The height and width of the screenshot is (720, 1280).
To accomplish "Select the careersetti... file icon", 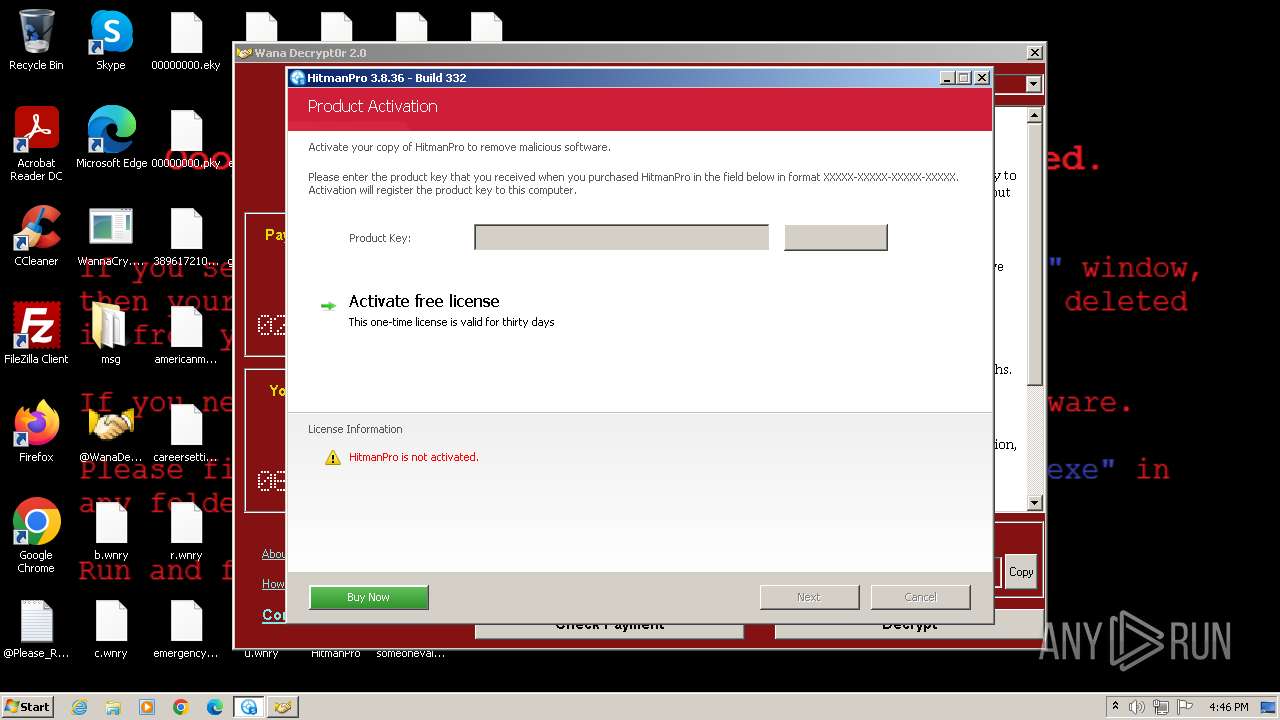I will 186,432.
